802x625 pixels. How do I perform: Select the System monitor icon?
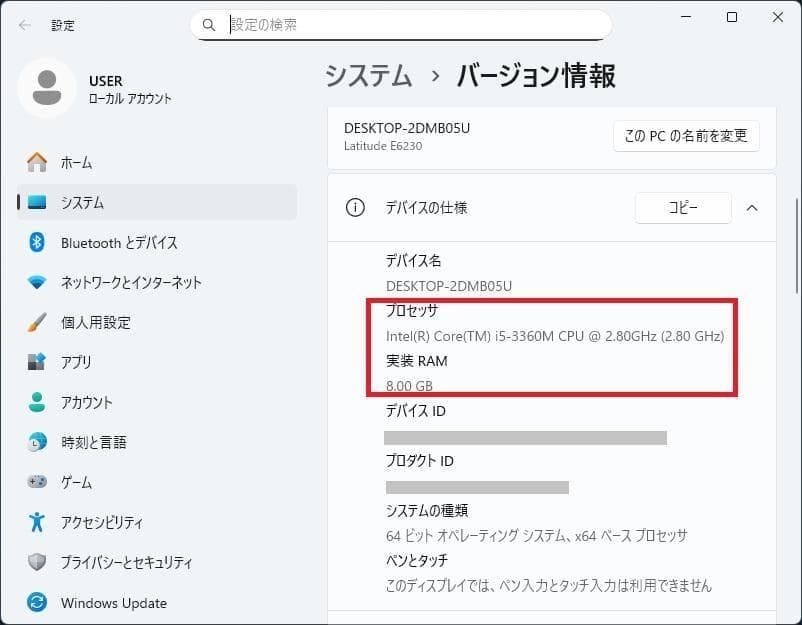tap(37, 202)
